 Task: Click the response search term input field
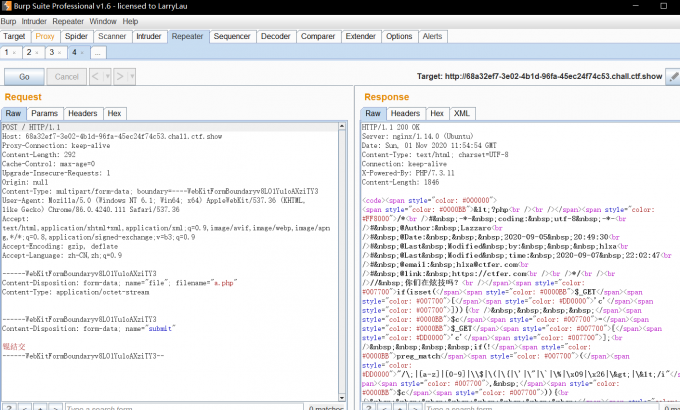[542, 407]
